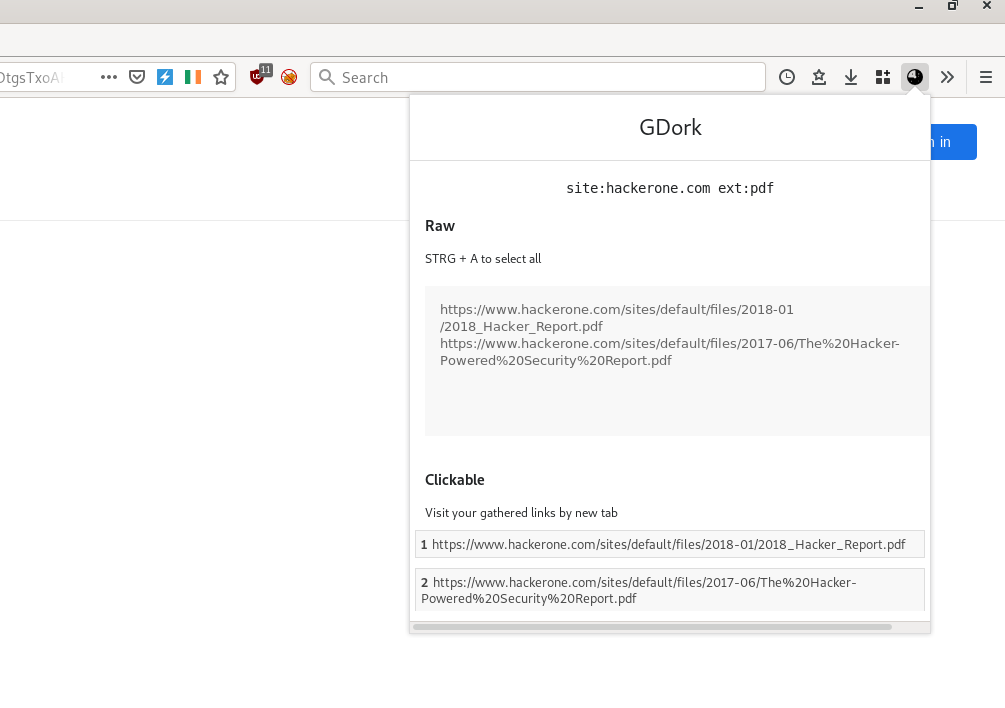Click the red blocked-circle extension icon
The height and width of the screenshot is (708, 1005).
289,78
